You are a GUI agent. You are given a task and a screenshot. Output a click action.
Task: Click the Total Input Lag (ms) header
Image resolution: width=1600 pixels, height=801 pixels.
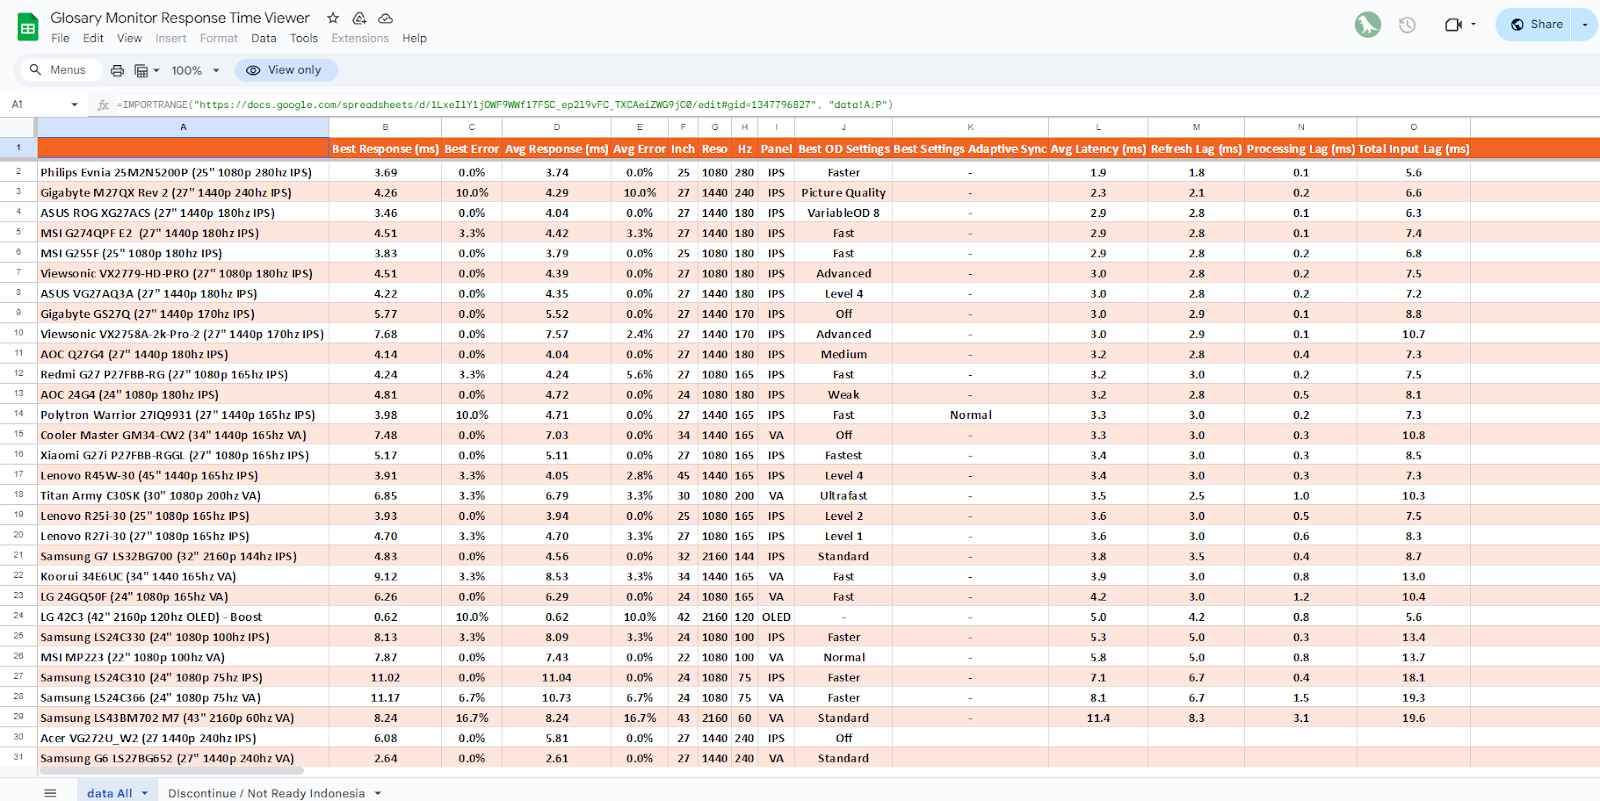(x=1413, y=148)
